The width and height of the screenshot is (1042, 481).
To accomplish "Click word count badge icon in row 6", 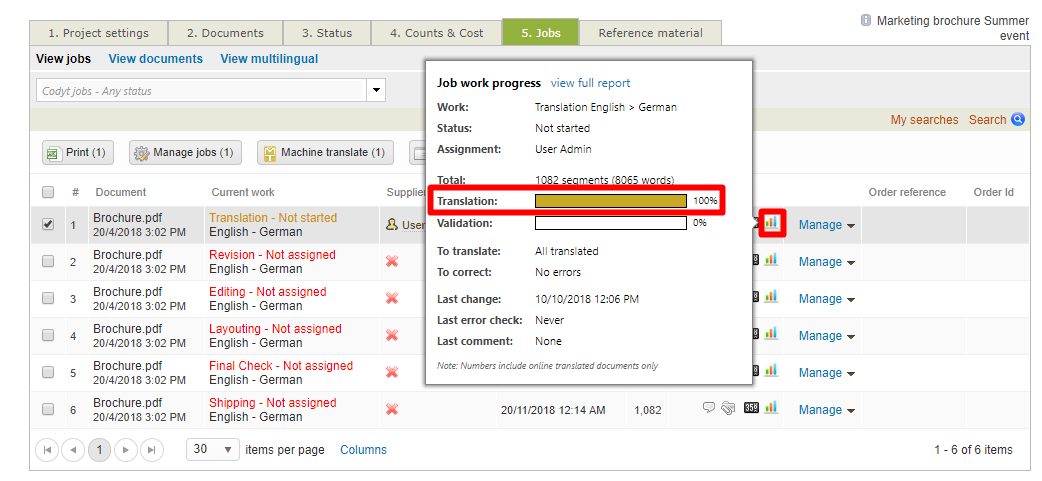I will tap(751, 408).
